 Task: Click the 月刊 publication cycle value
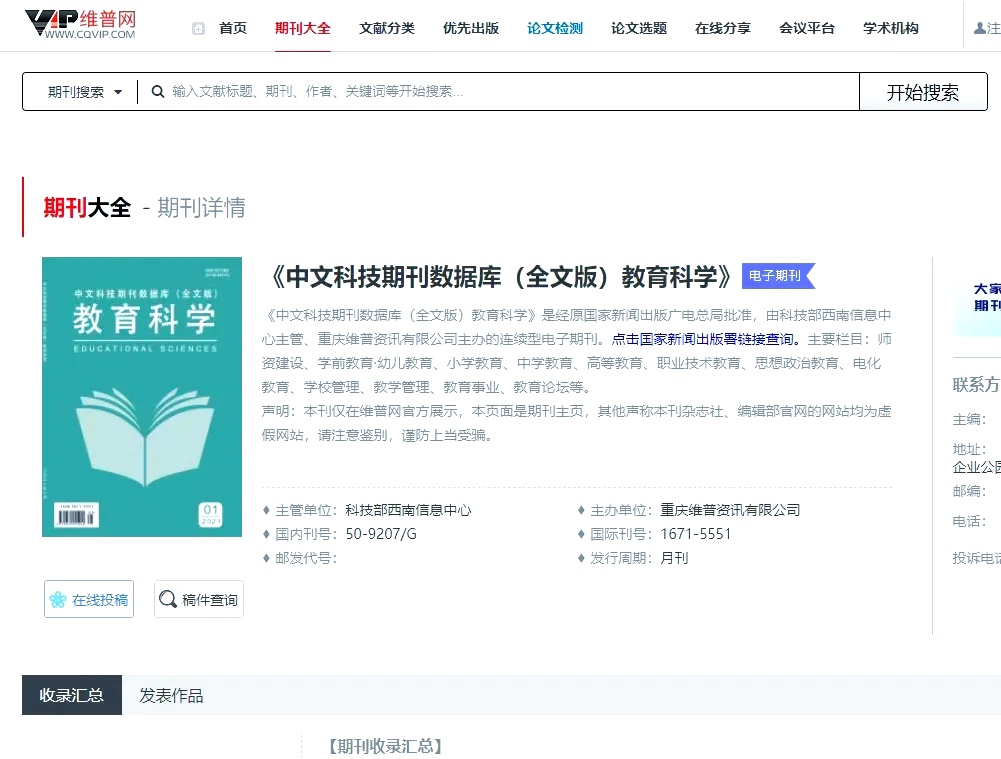coord(674,558)
